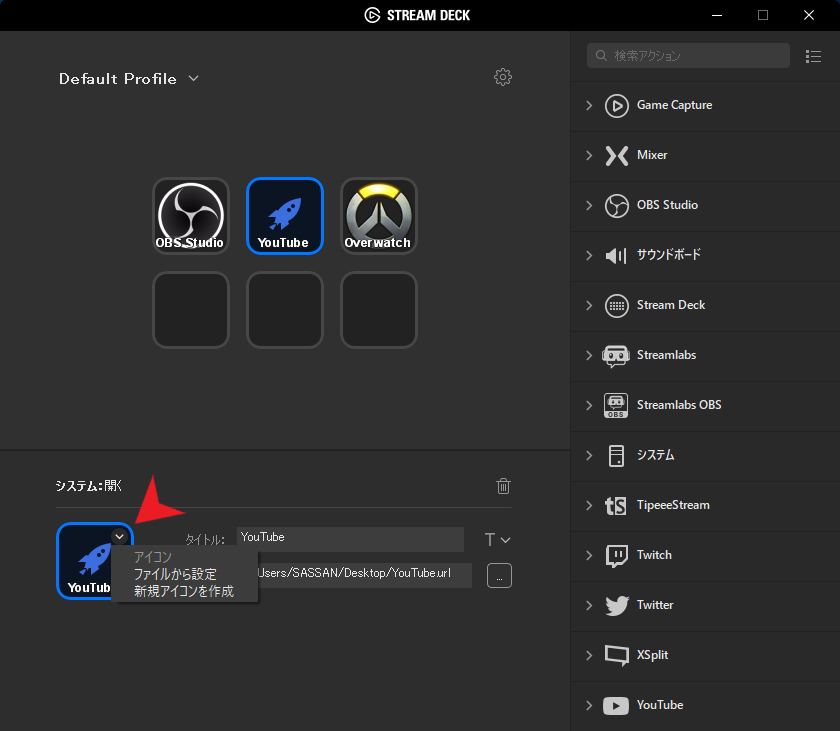Click the システム computer icon
The width and height of the screenshot is (840, 731).
pyautogui.click(x=617, y=456)
